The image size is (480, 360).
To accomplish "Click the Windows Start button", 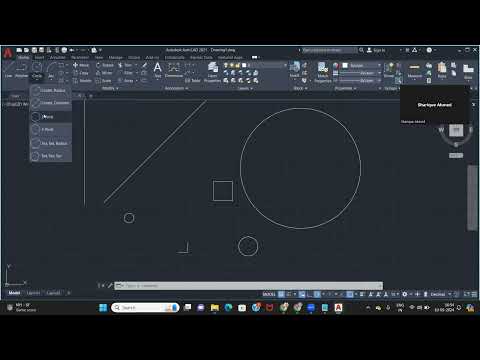I will 103,307.
